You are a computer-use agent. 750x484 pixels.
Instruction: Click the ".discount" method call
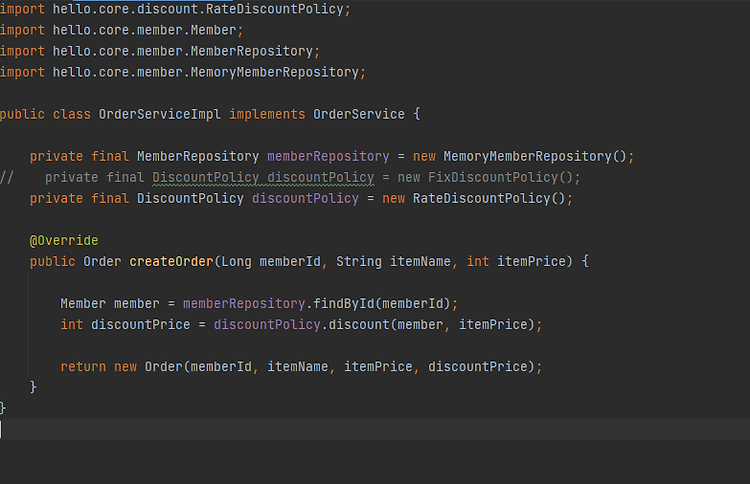(355, 325)
